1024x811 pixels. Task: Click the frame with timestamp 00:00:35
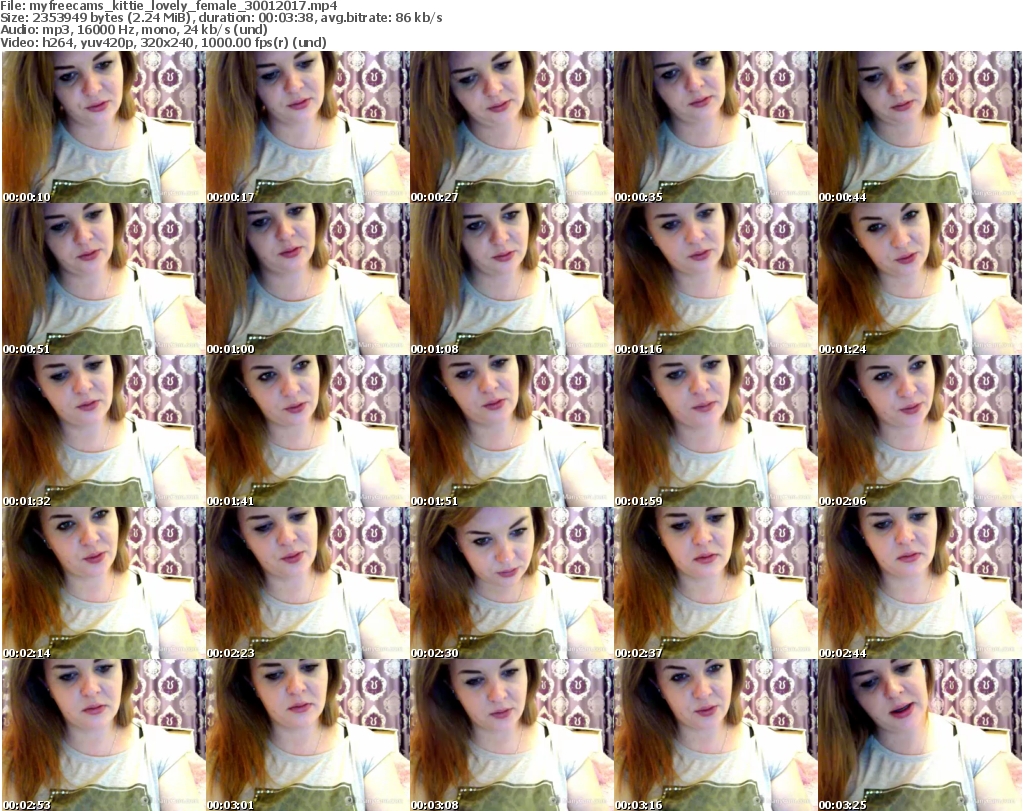point(715,127)
